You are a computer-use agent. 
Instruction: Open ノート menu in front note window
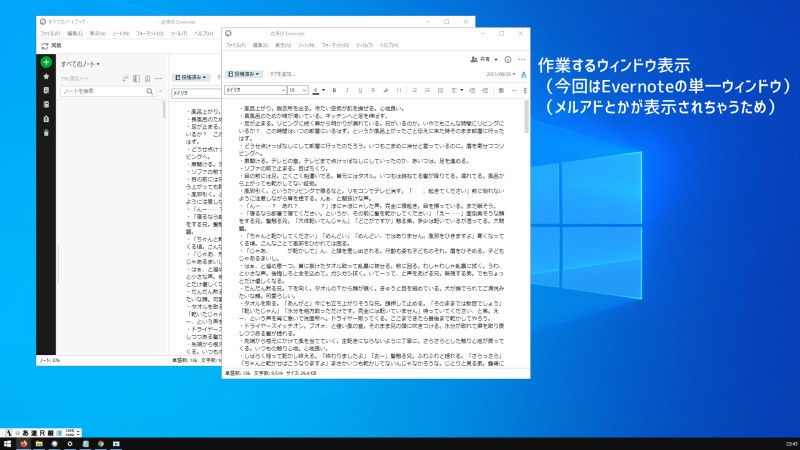(306, 45)
